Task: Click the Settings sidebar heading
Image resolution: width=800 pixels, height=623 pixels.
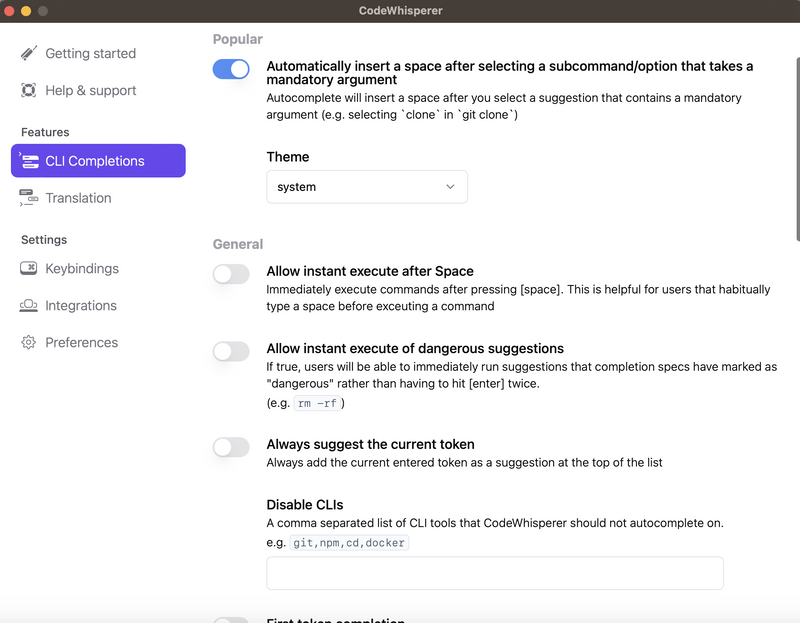Action: click(44, 240)
